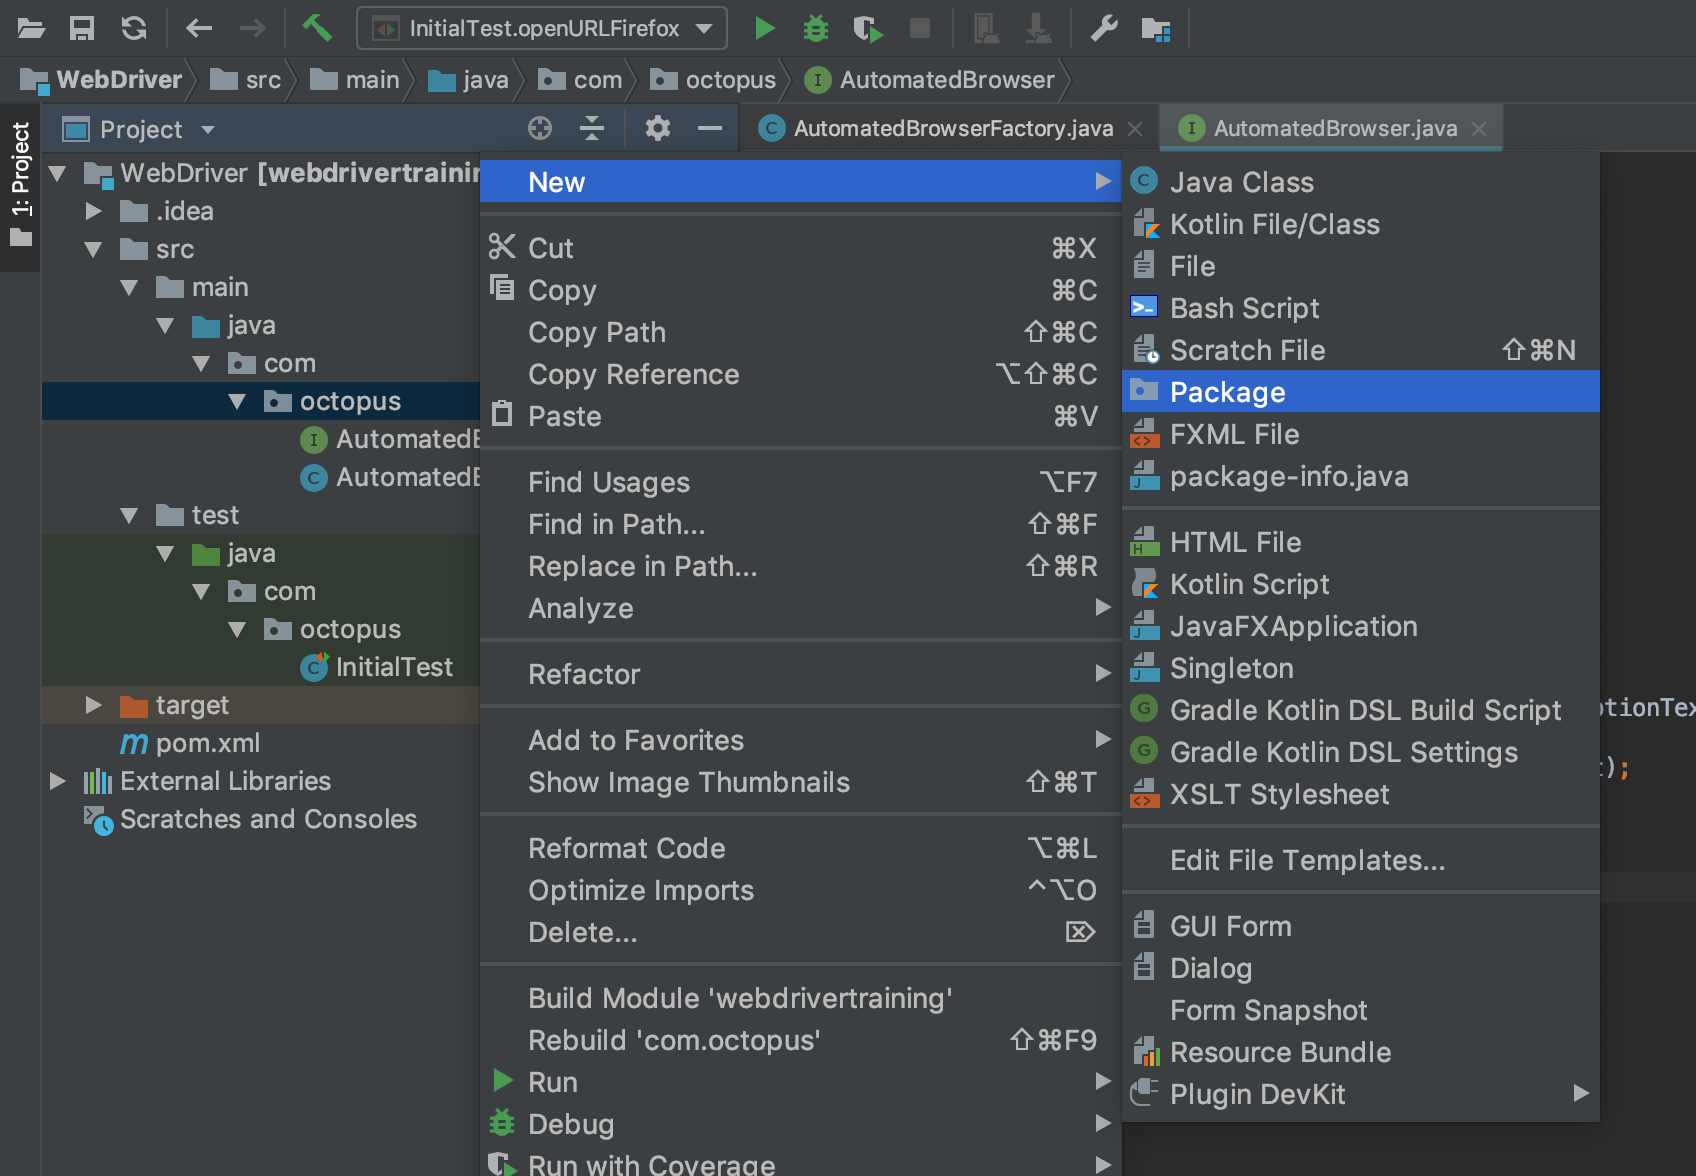Click the green Run button in toolbar

click(765, 28)
